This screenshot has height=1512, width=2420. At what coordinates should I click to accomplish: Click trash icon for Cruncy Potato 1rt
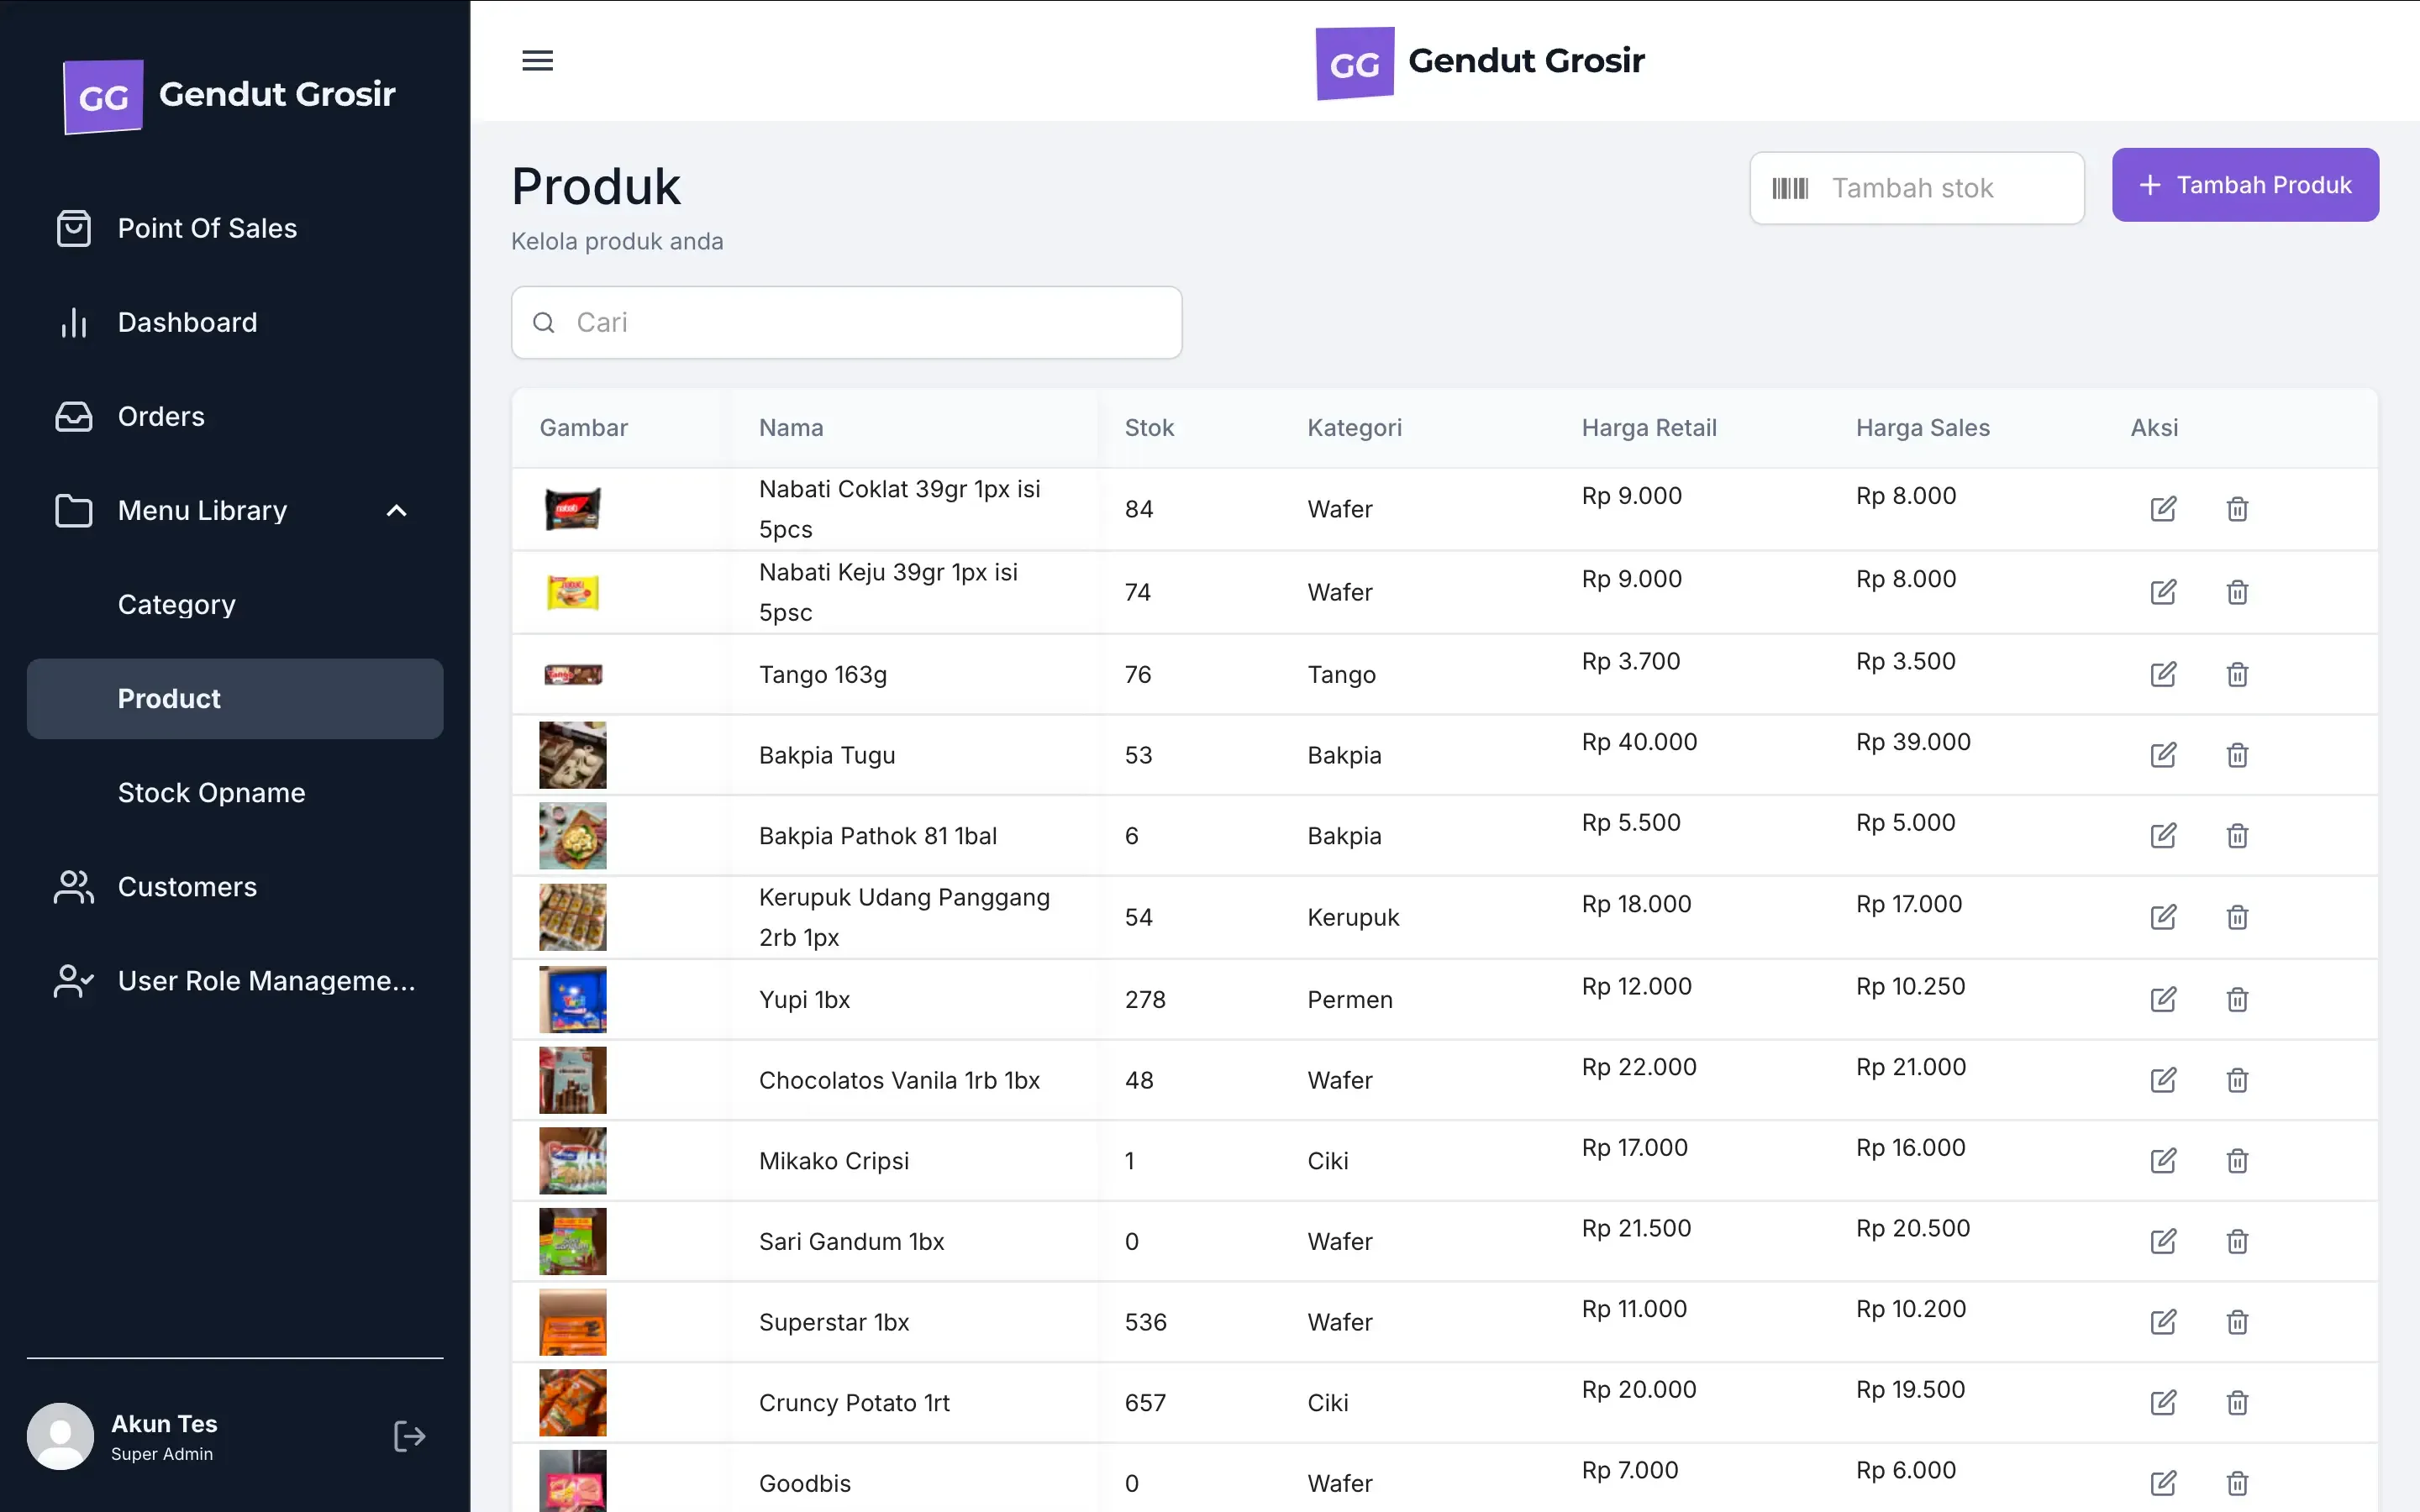pos(2237,1403)
